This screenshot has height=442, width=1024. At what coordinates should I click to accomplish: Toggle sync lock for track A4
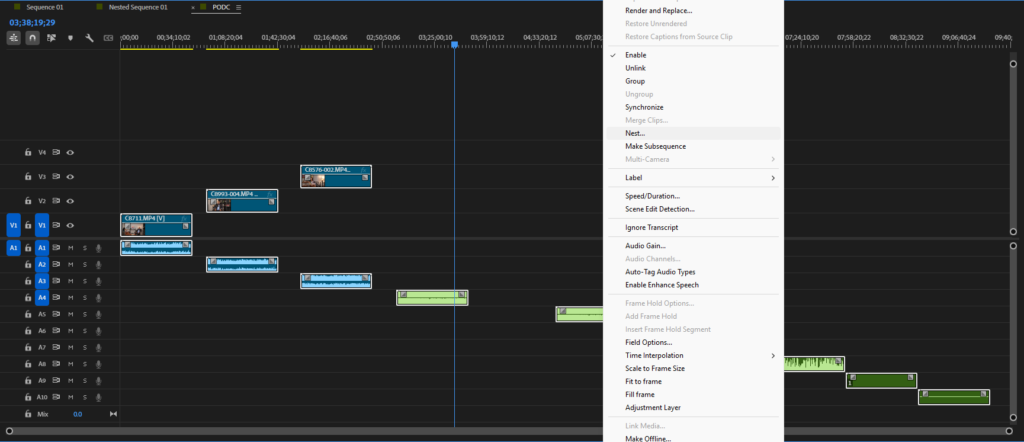pyautogui.click(x=56, y=298)
